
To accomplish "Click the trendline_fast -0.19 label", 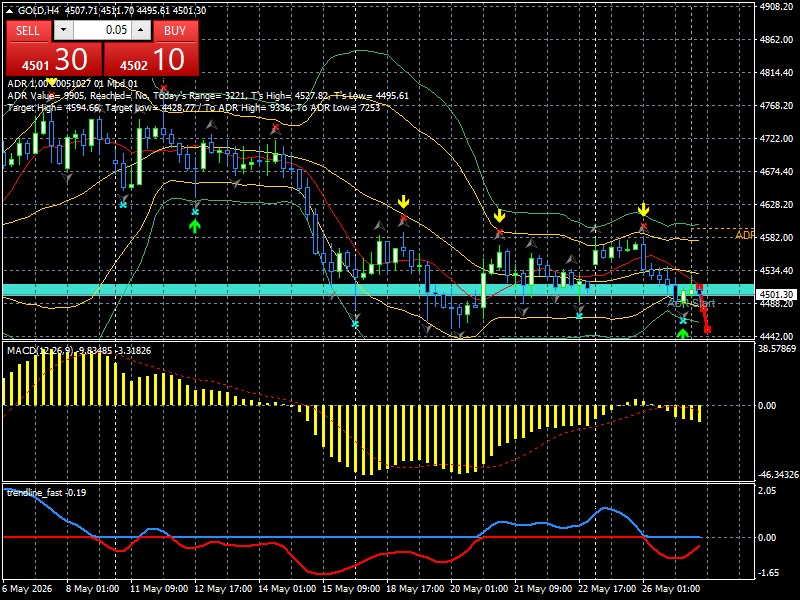I will pos(46,492).
